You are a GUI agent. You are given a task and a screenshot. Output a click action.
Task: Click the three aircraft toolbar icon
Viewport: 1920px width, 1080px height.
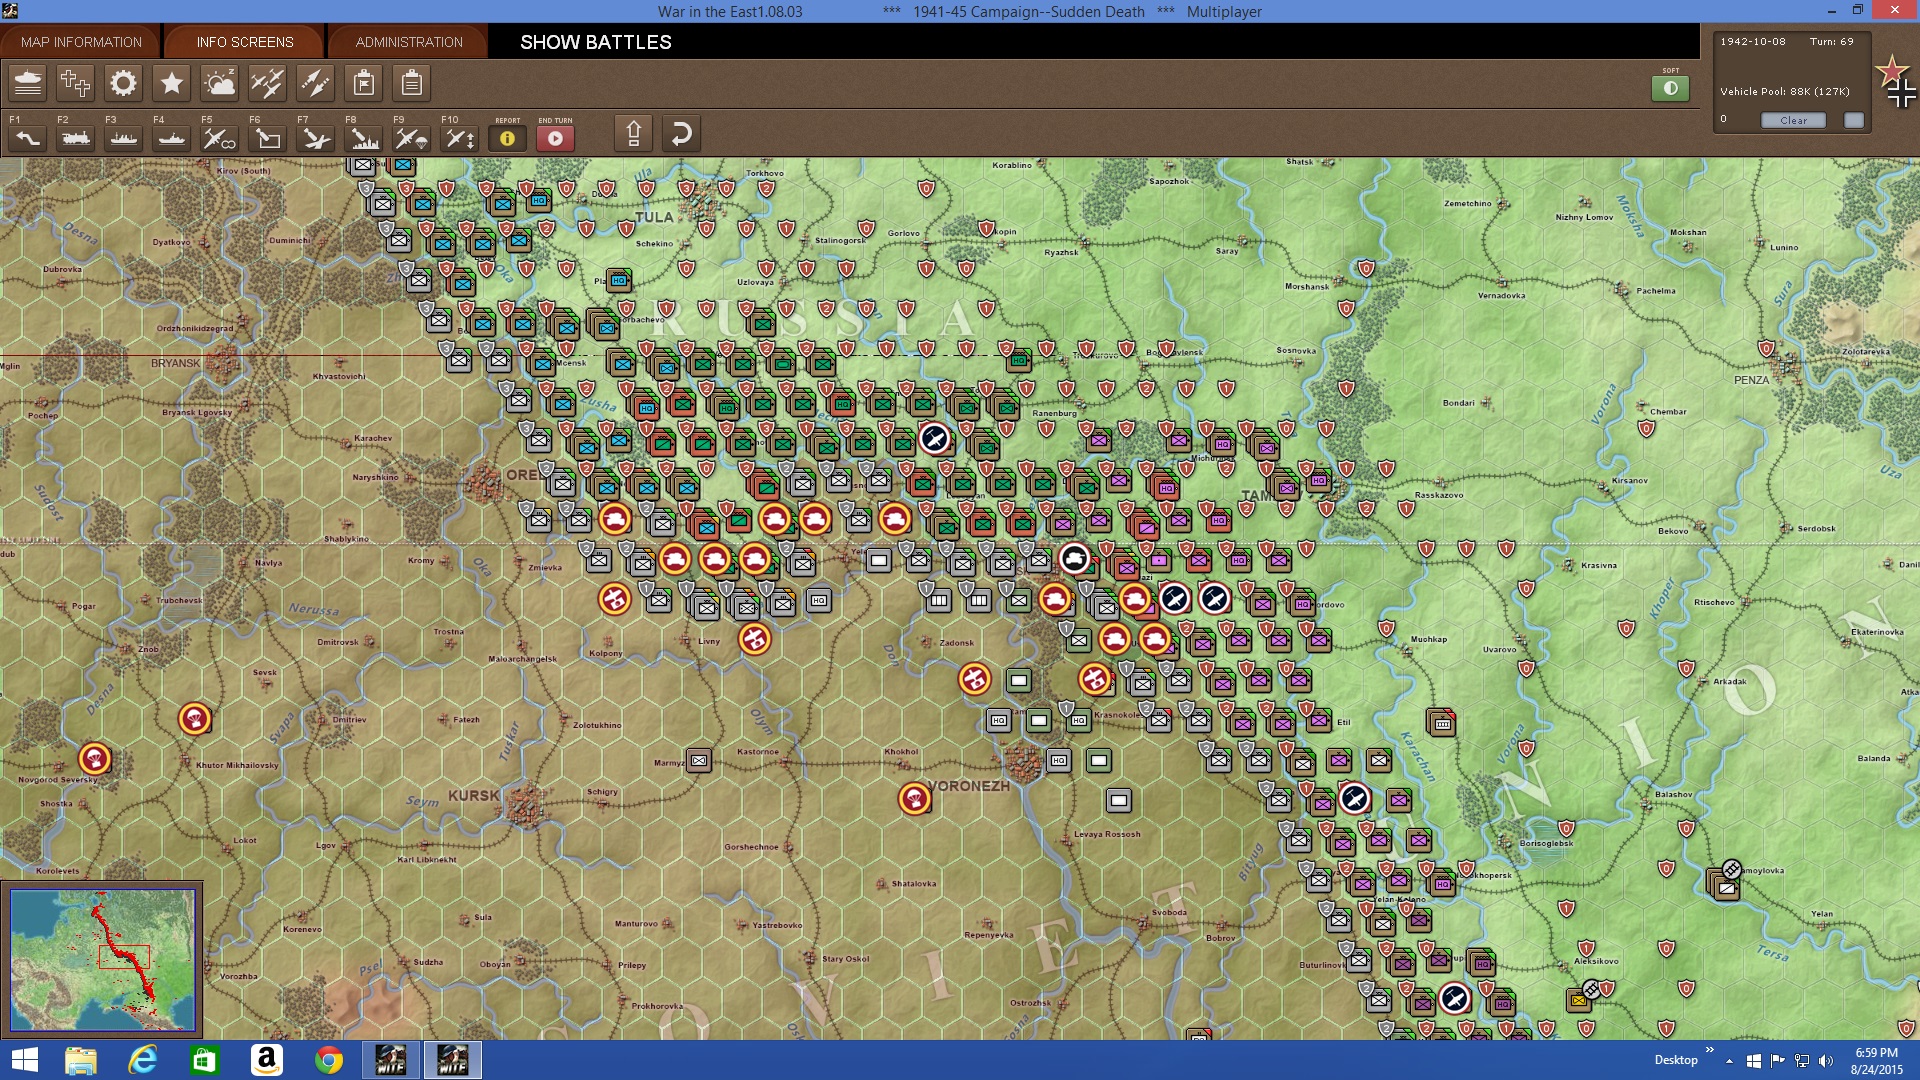pyautogui.click(x=267, y=83)
